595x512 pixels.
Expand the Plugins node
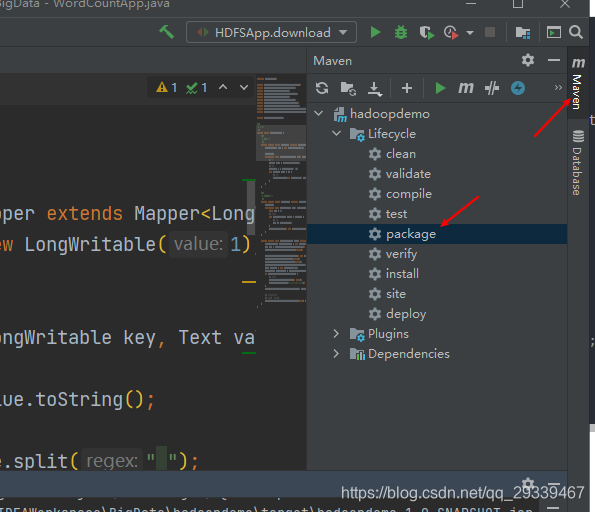(336, 334)
